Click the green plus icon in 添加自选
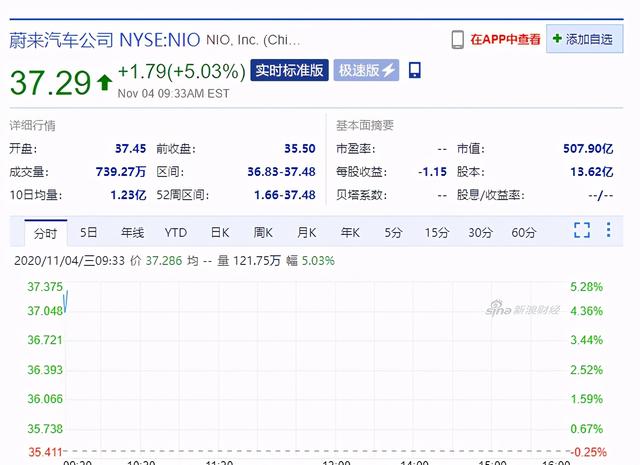This screenshot has width=640, height=465. 557,38
